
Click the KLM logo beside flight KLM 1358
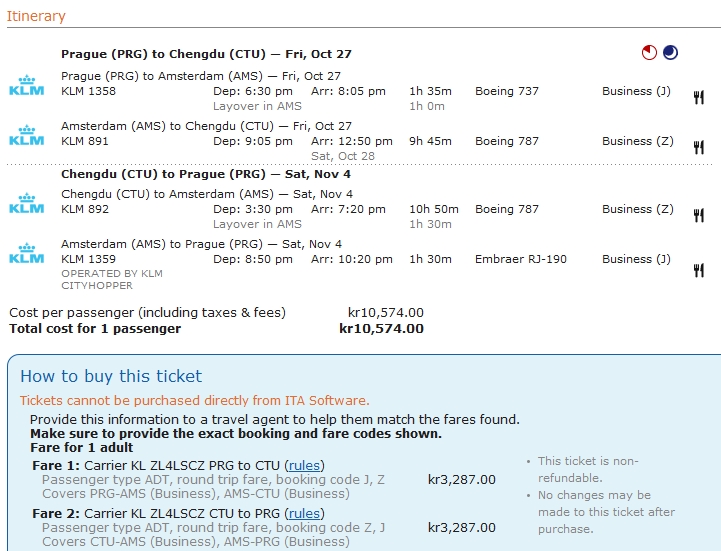27,85
